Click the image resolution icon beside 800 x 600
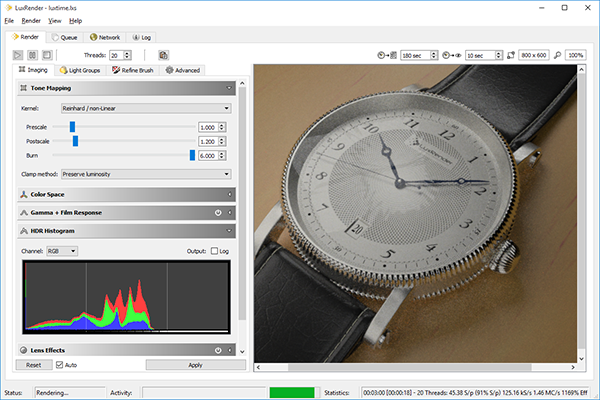600x400 pixels. tap(512, 55)
